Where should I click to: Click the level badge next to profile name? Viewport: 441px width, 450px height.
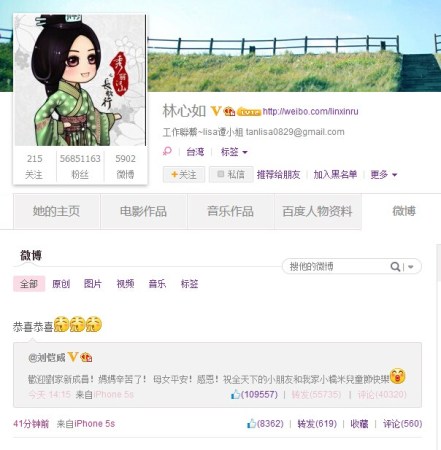249,112
